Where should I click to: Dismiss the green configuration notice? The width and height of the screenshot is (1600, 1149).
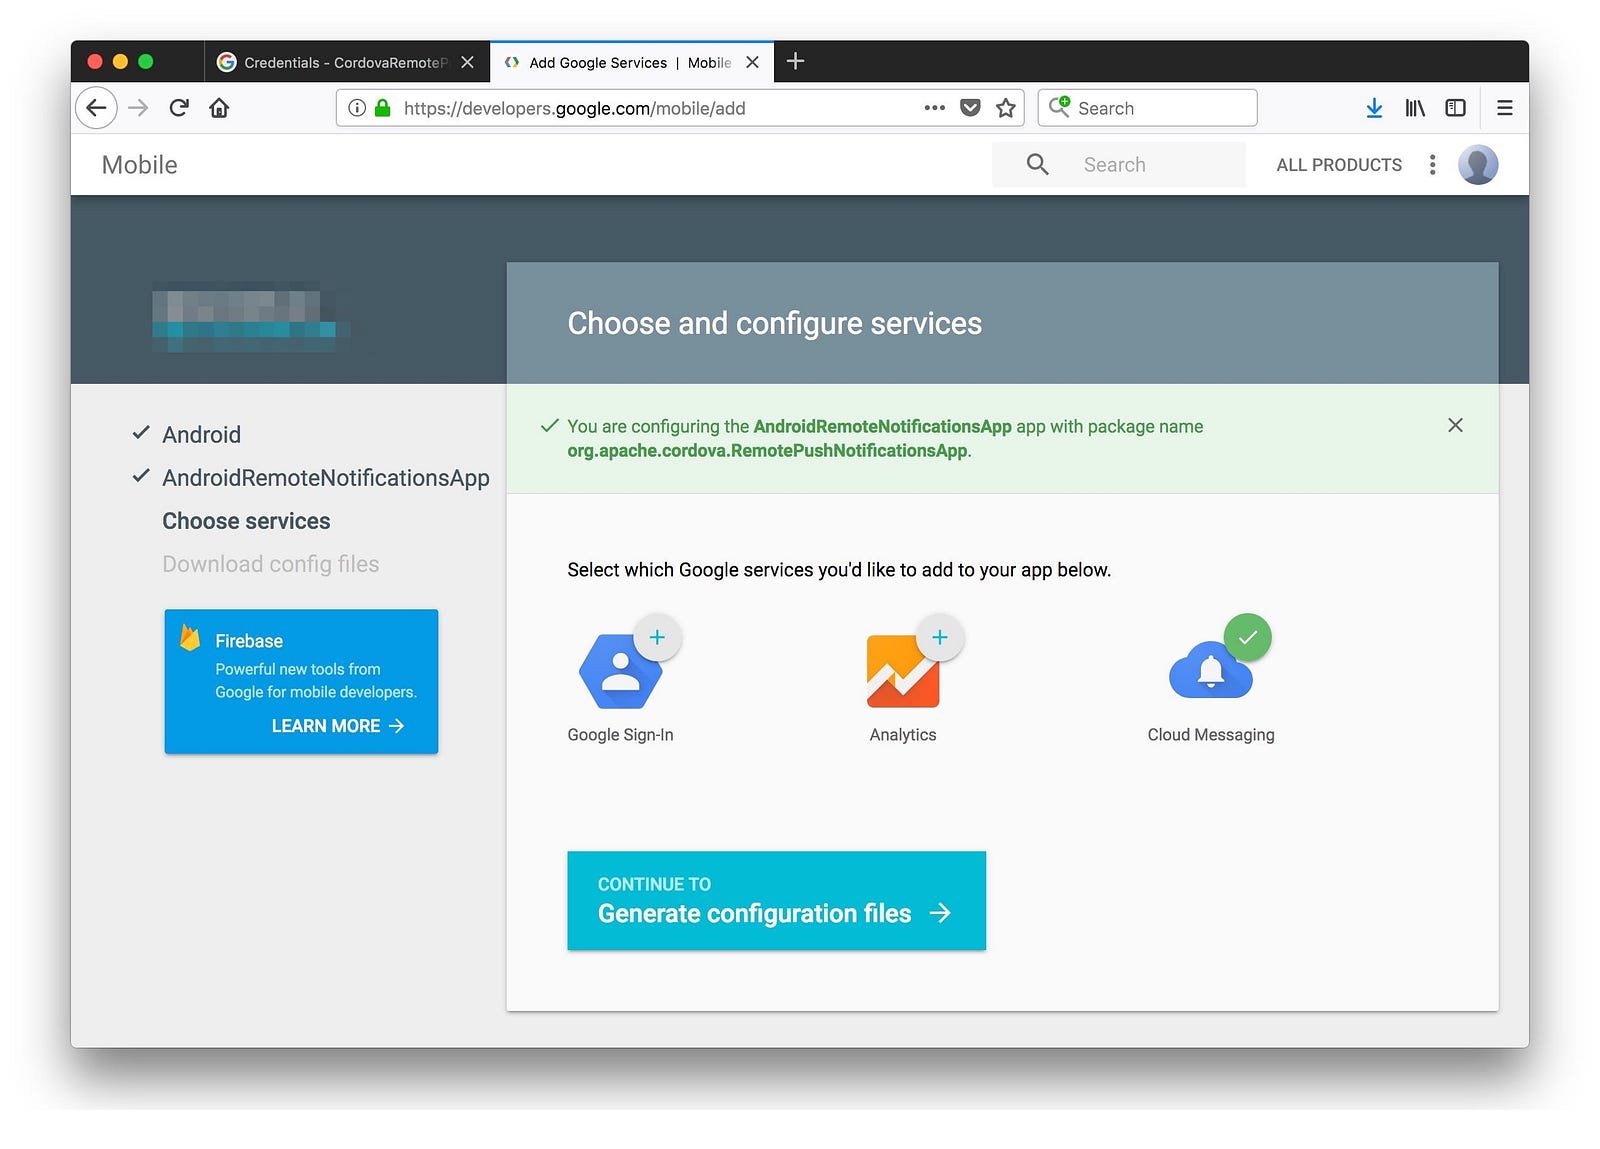pyautogui.click(x=1455, y=425)
